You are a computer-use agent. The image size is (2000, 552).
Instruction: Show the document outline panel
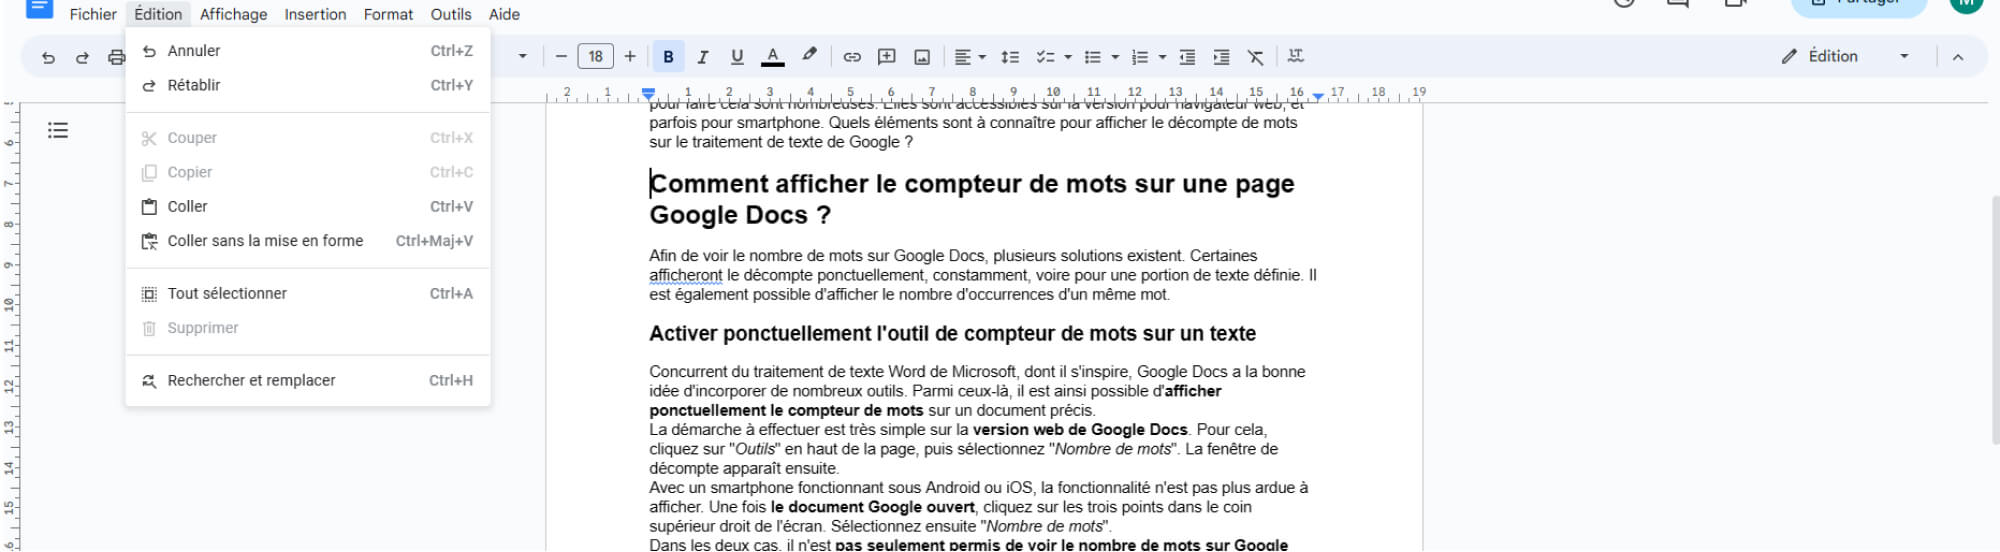[58, 130]
